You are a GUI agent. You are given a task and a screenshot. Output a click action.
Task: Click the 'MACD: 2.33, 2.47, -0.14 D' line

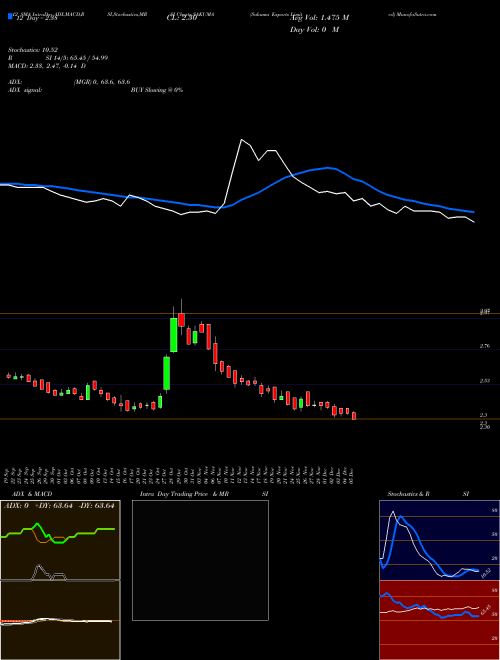coord(46,66)
